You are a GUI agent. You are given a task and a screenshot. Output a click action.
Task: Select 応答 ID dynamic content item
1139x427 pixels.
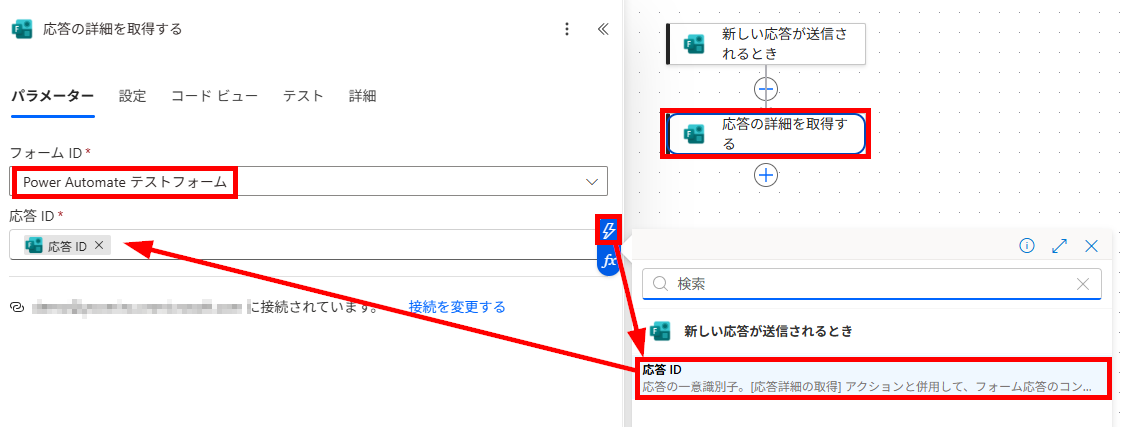pos(875,378)
